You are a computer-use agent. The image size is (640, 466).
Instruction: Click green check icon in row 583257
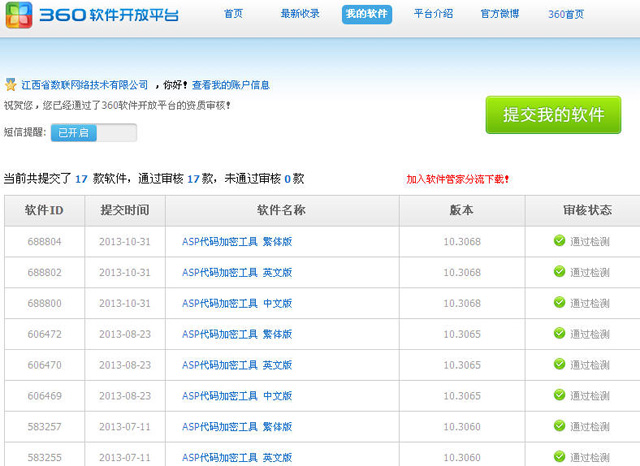[559, 426]
